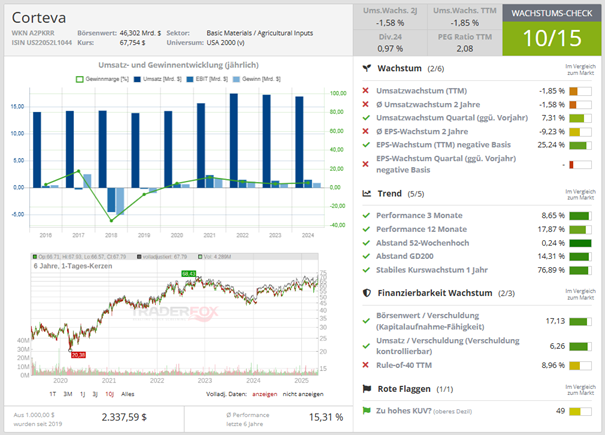
Task: Toggle Umsatz [Mrd. $] legend entry
Action: pos(157,79)
